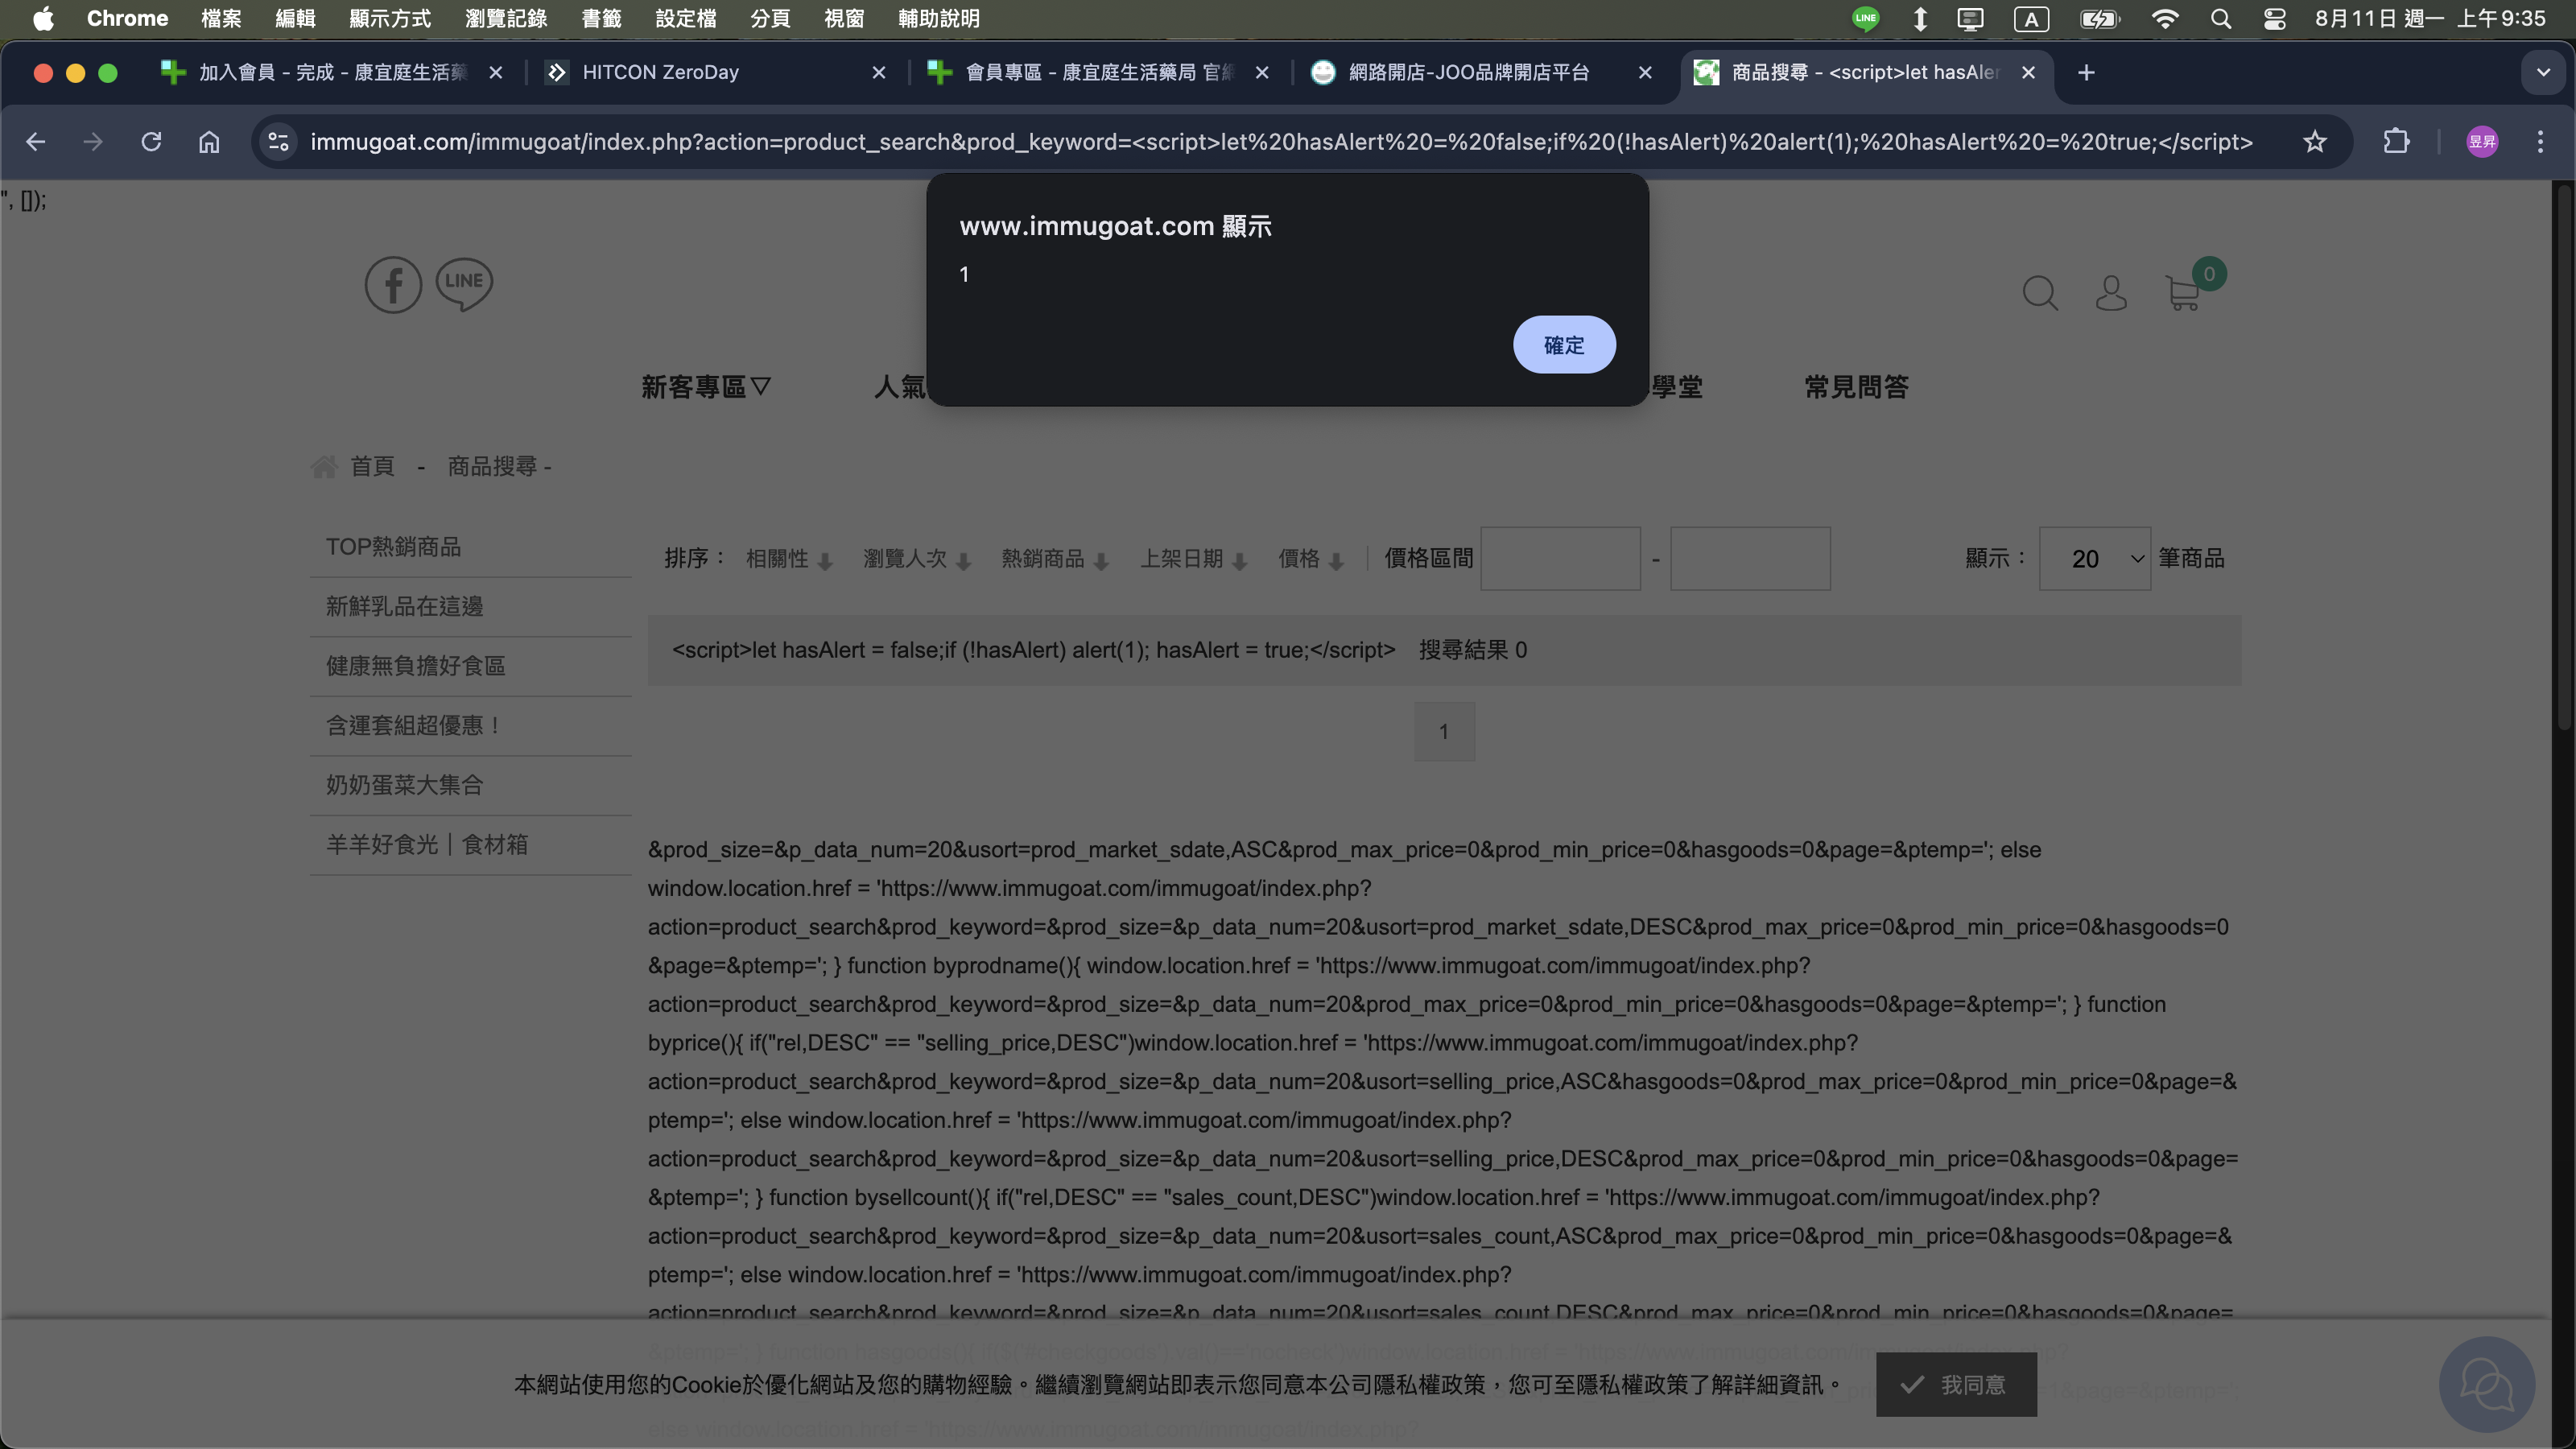
Task: Open the member account icon
Action: (2111, 293)
